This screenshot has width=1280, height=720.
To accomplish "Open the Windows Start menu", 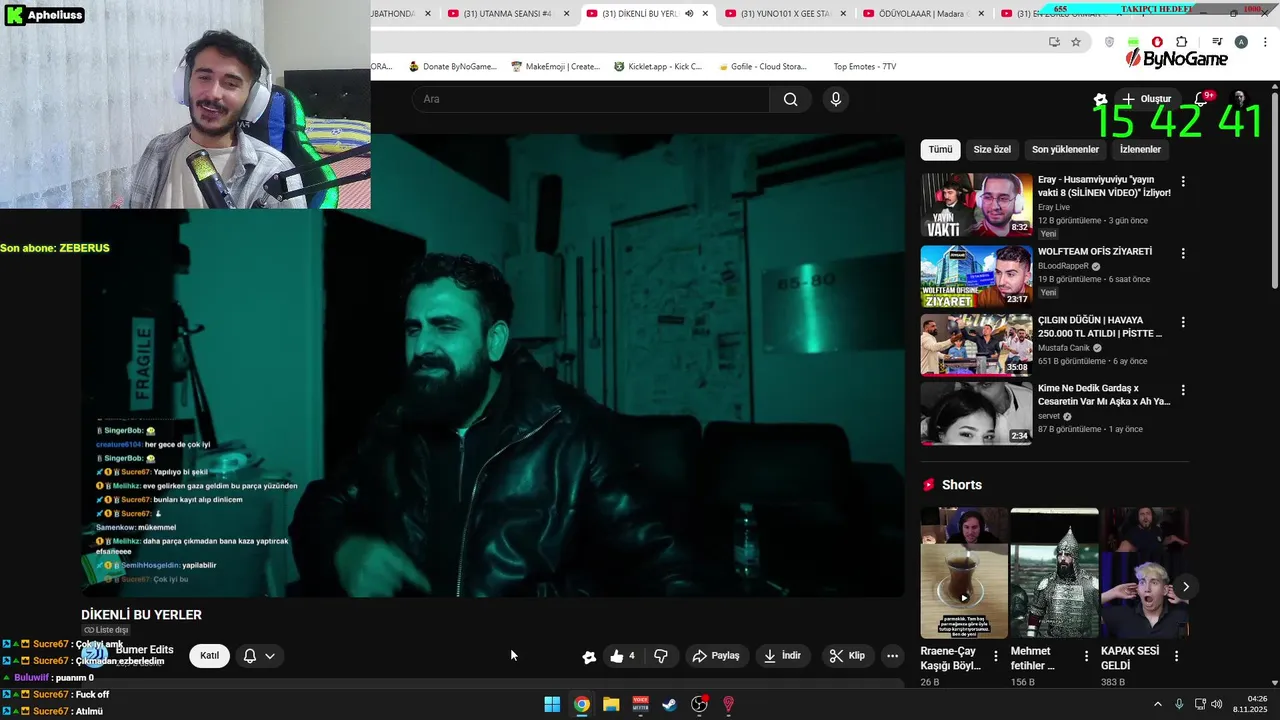I will (552, 704).
